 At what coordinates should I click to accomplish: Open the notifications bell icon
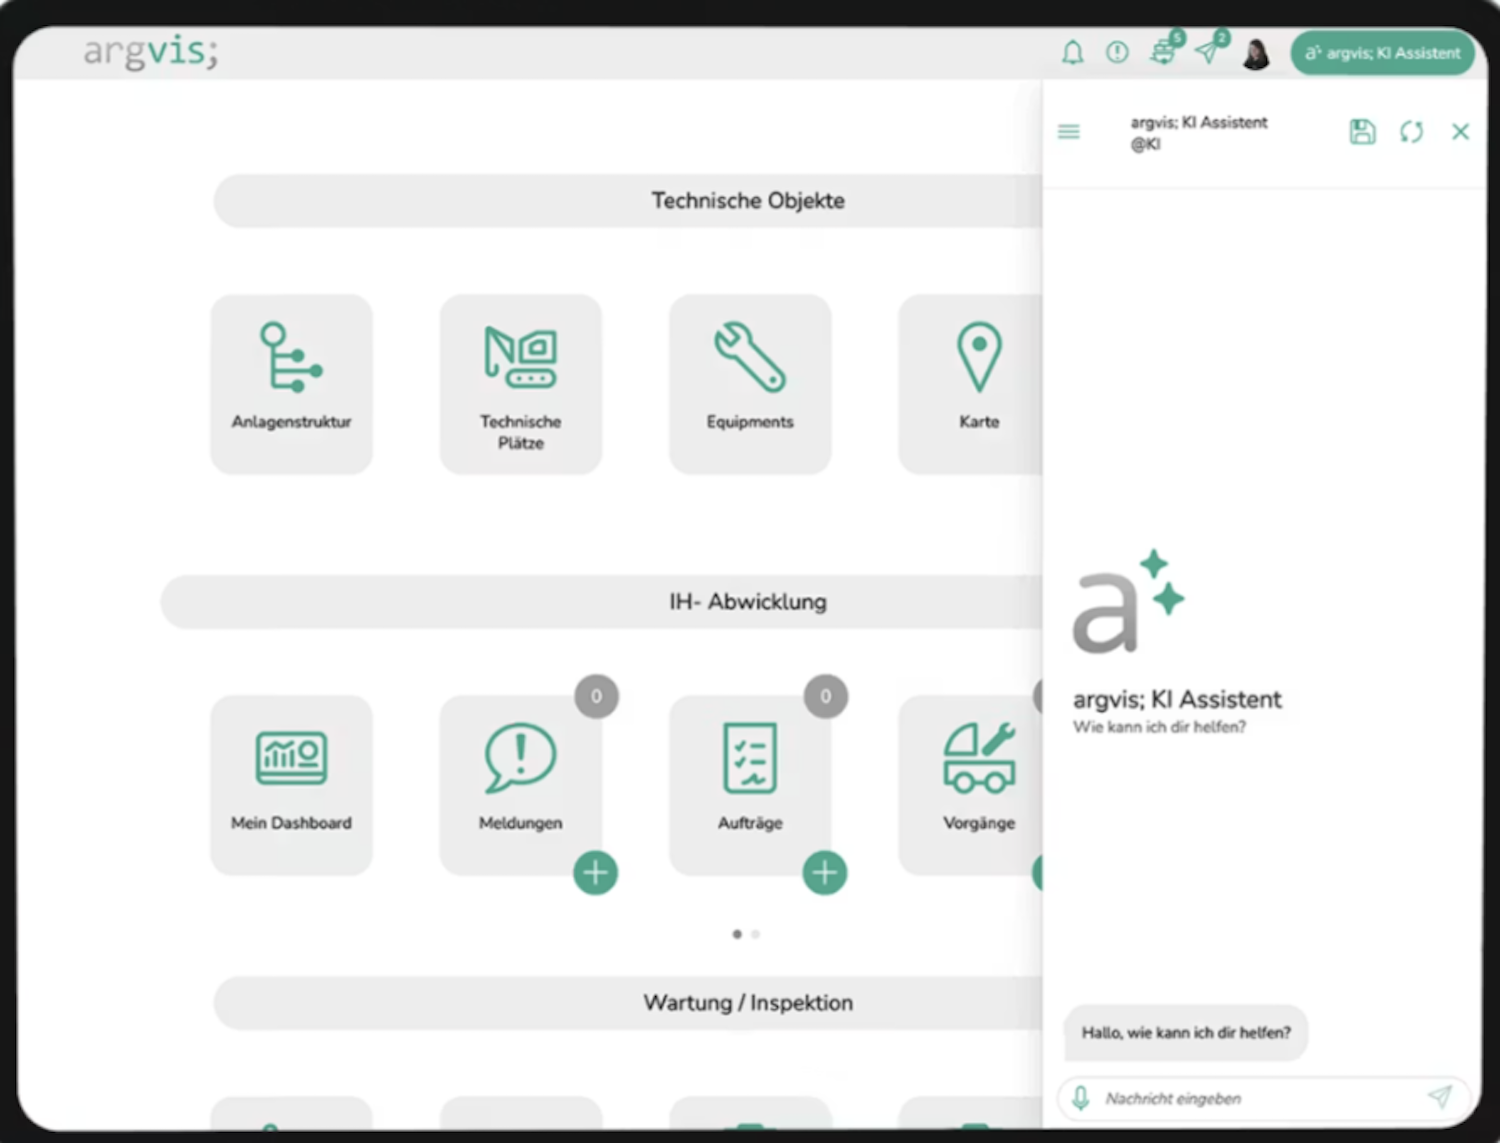pos(1072,52)
